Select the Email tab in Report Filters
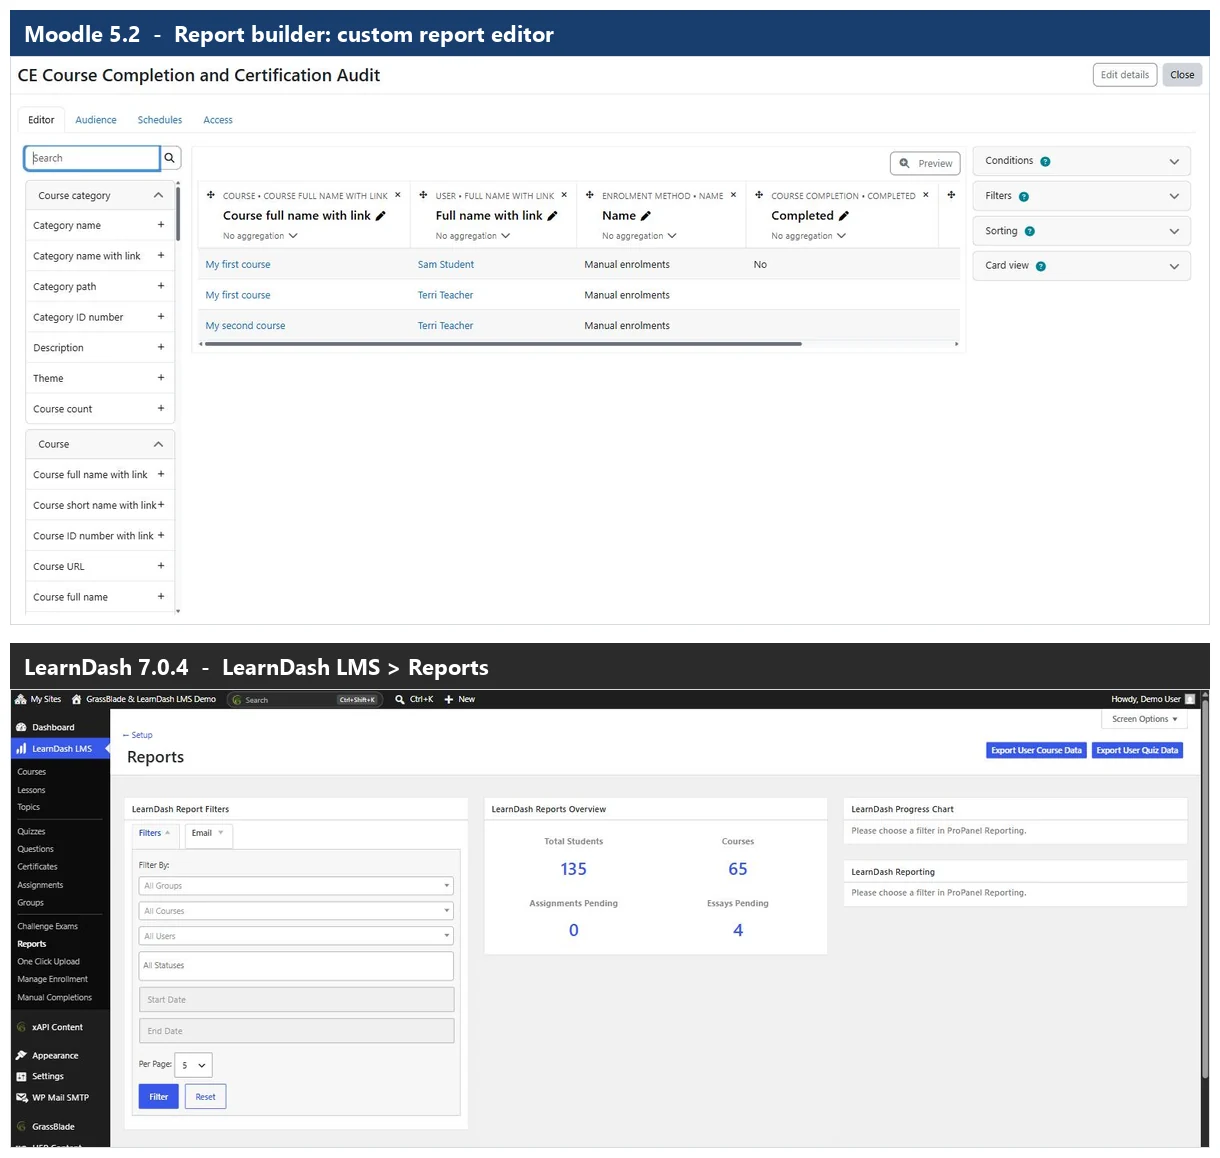 click(x=208, y=833)
